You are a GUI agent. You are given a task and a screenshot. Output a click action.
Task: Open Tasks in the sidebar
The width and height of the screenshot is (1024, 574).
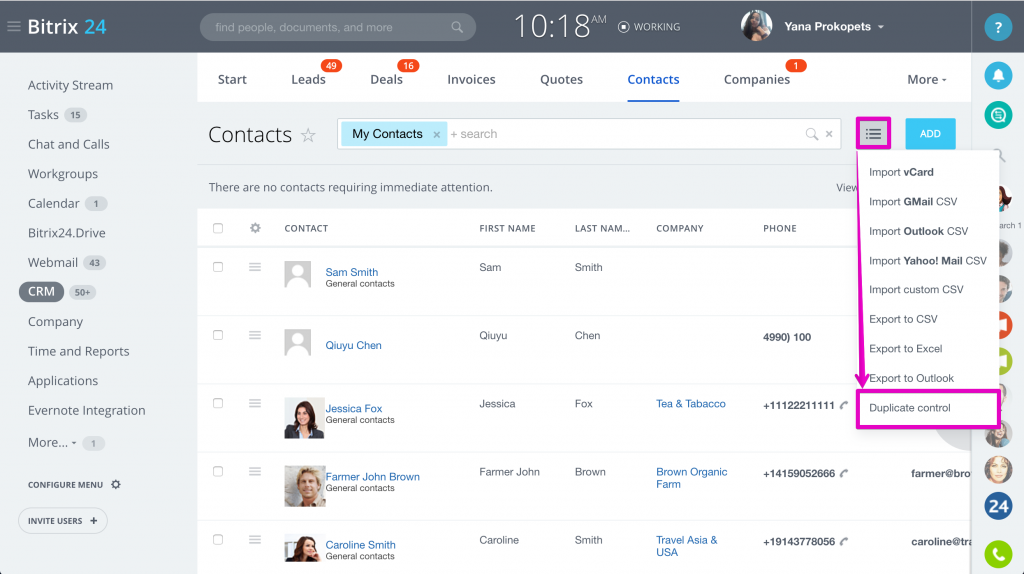tap(43, 115)
